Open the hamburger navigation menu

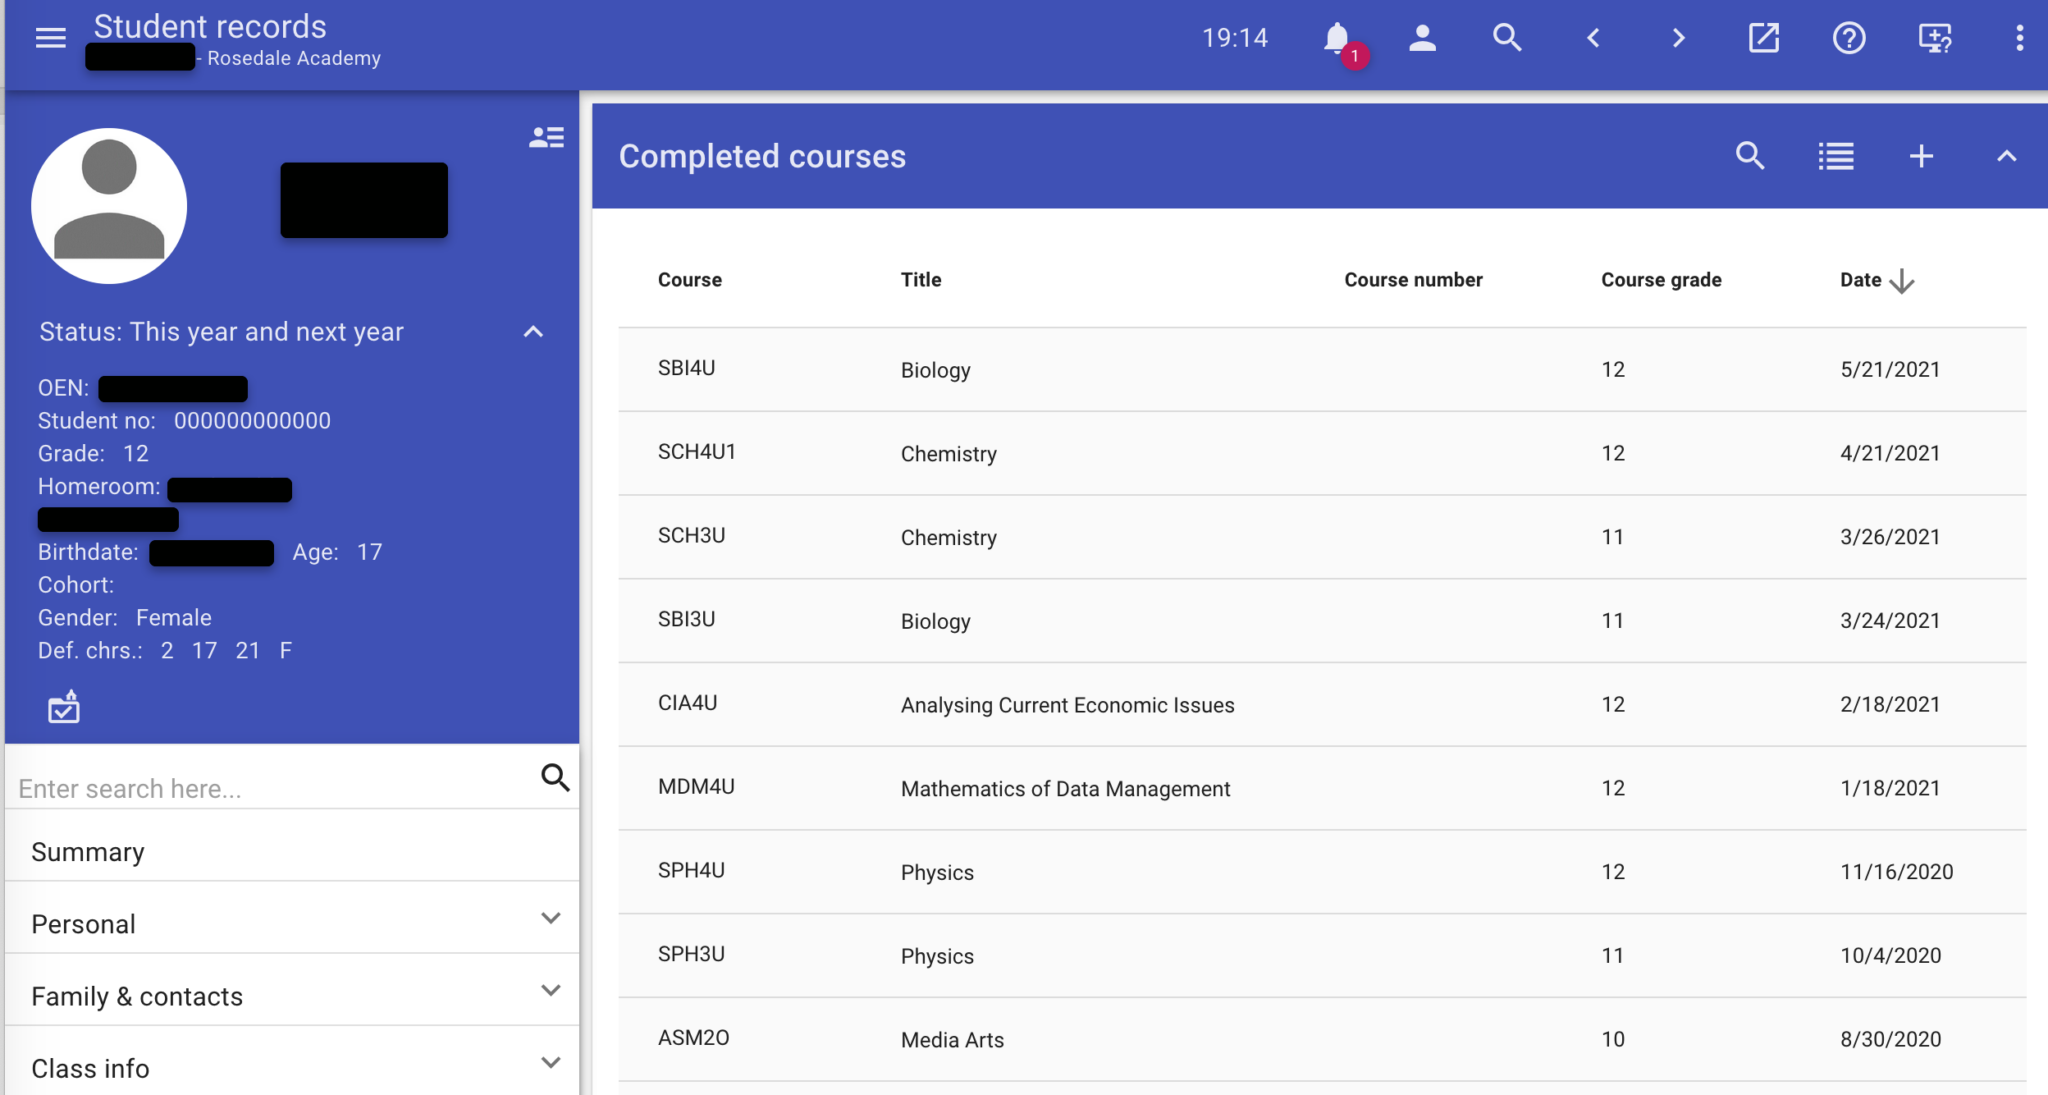point(50,38)
